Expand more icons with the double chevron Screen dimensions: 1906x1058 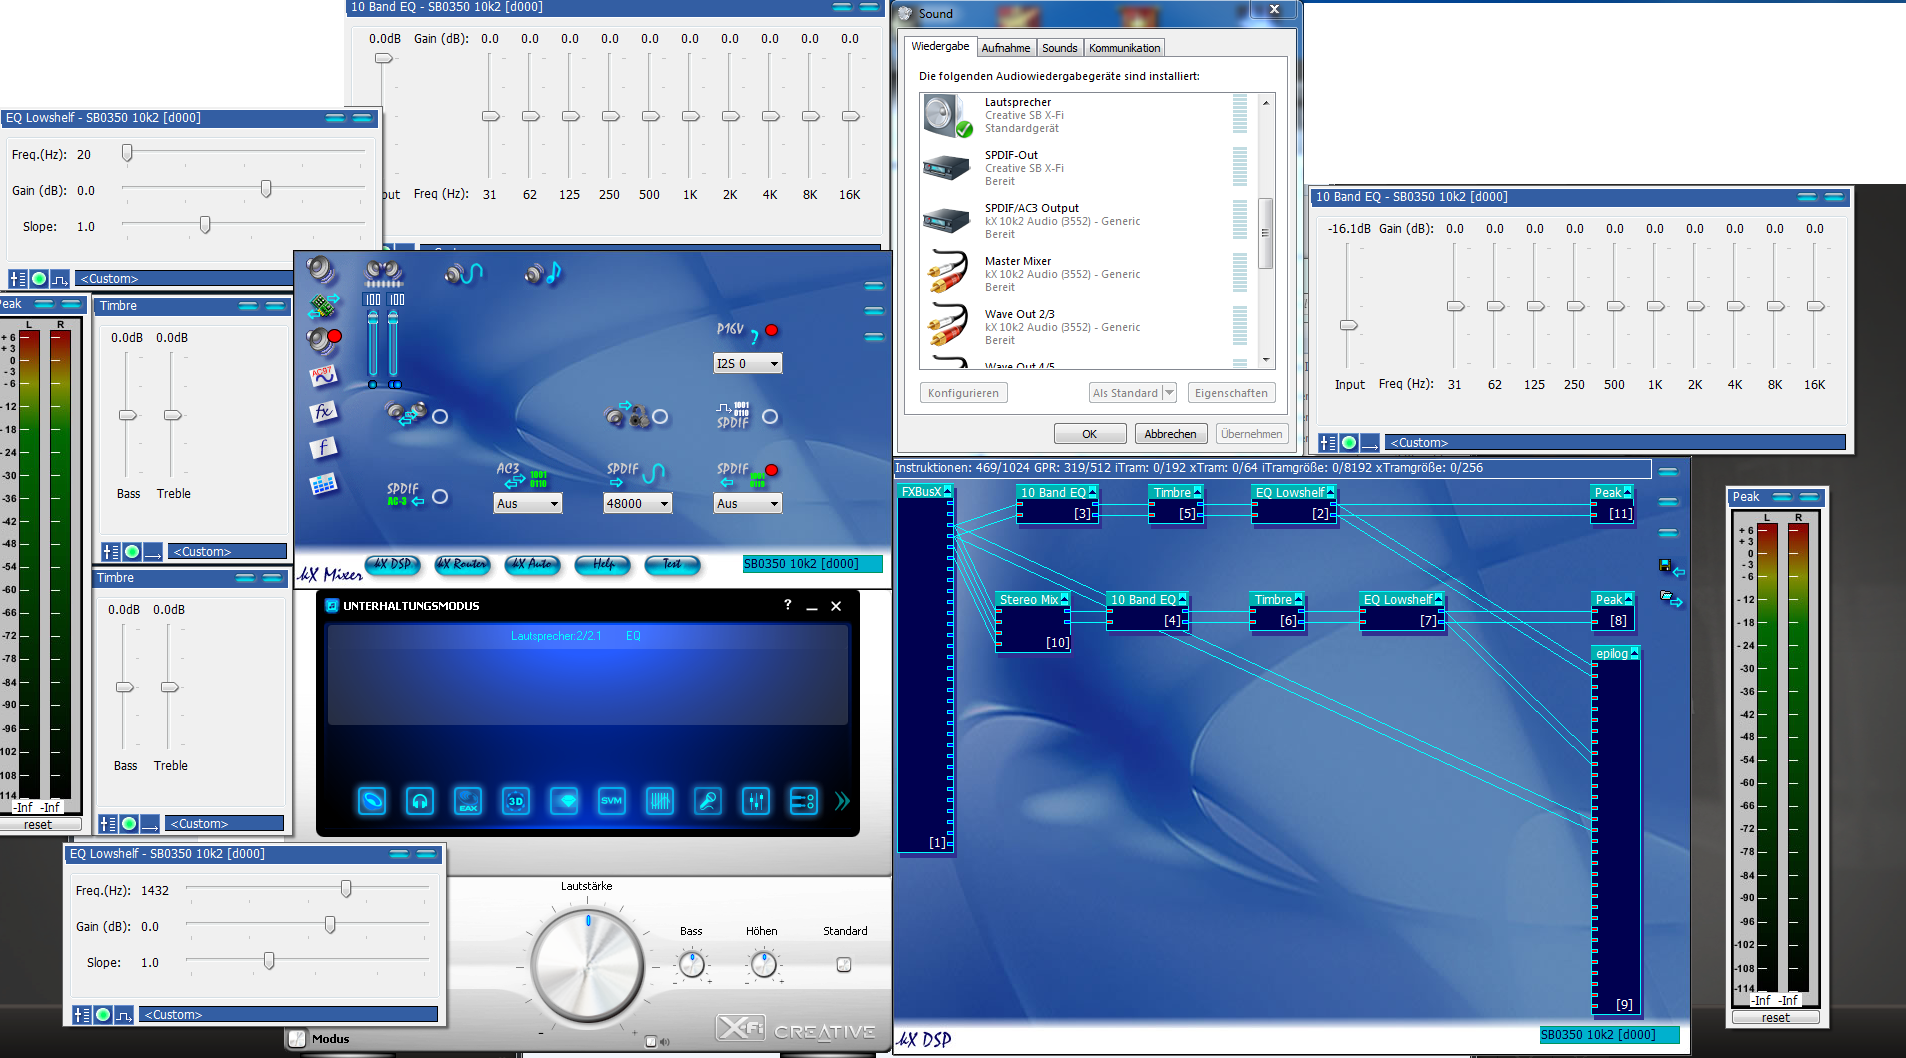(x=842, y=801)
